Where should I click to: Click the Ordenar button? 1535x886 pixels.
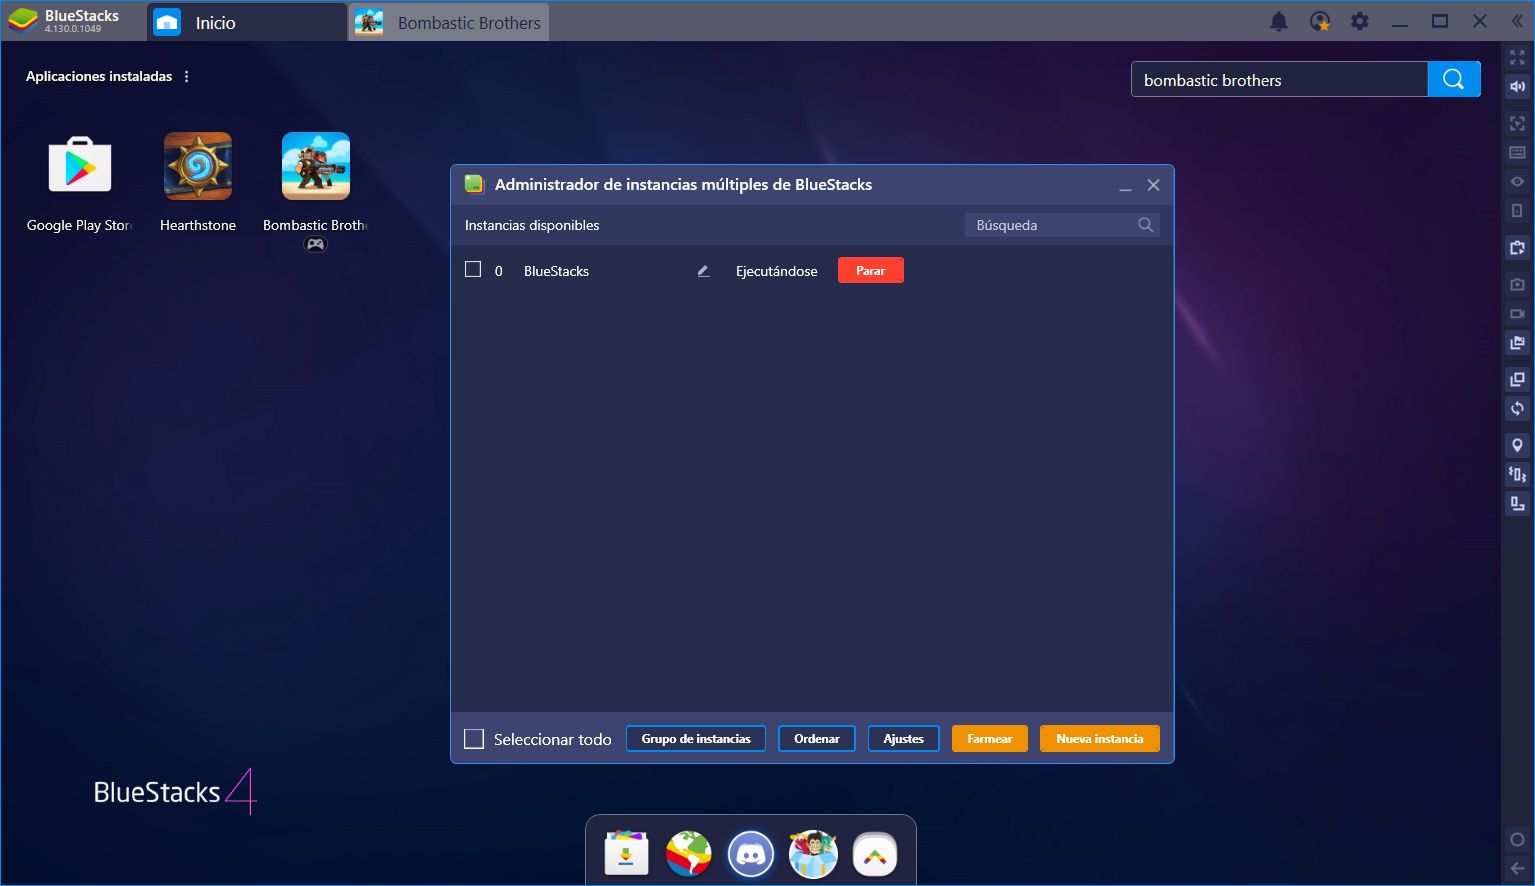pos(817,739)
